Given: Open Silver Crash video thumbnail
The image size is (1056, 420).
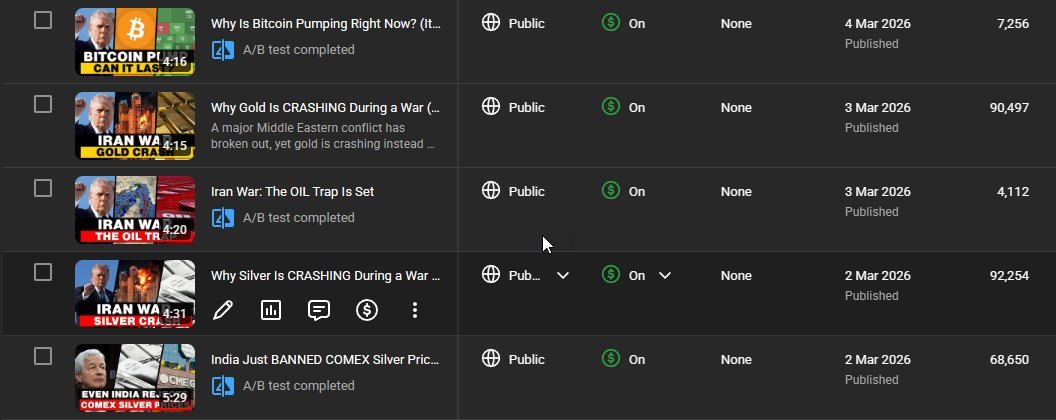Looking at the screenshot, I should point(135,293).
